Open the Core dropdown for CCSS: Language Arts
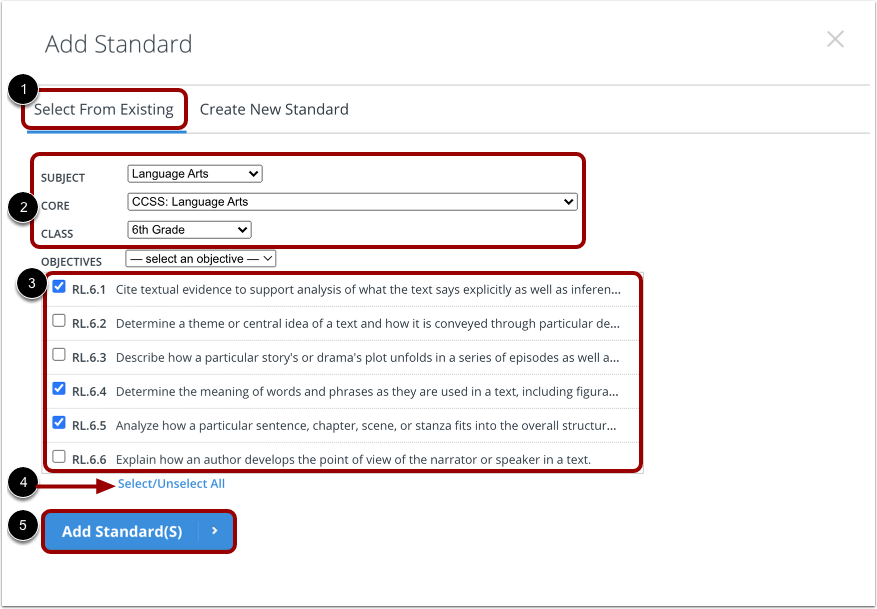 pyautogui.click(x=352, y=201)
